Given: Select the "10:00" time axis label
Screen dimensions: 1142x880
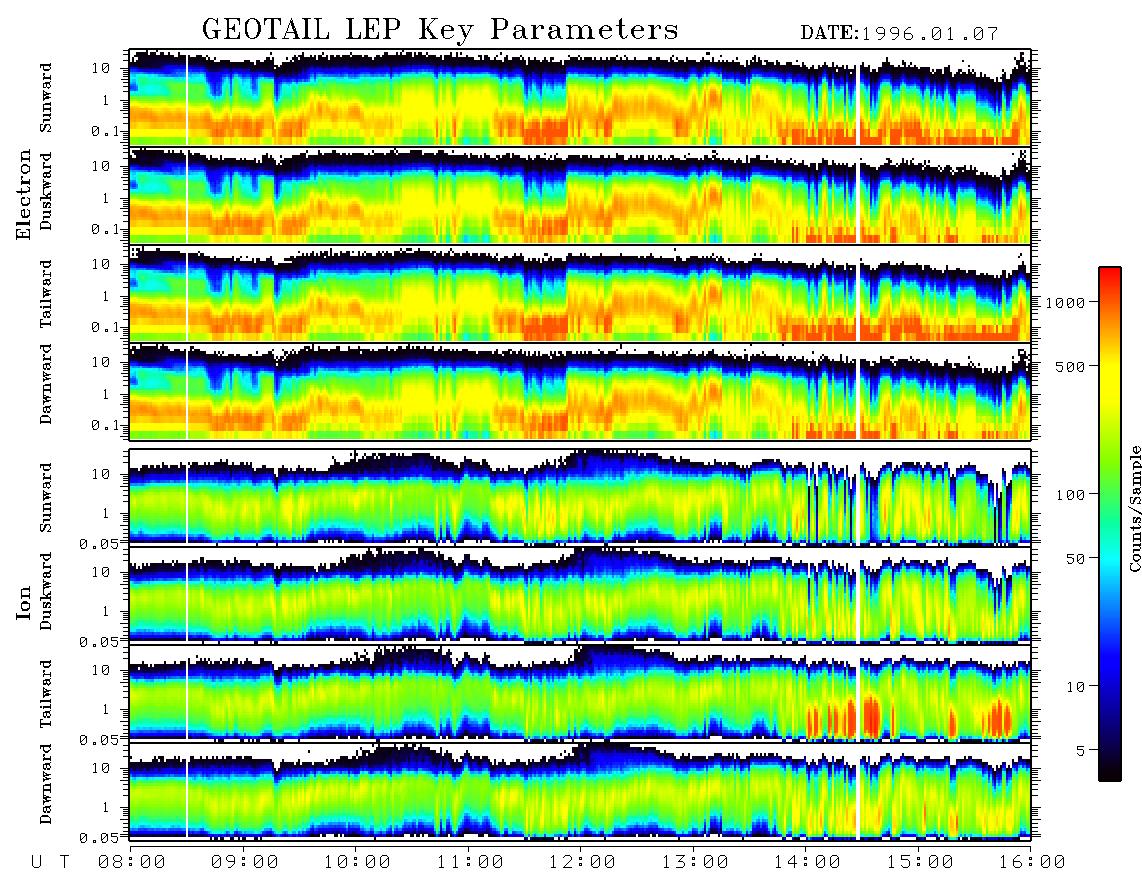Looking at the screenshot, I should click(357, 862).
